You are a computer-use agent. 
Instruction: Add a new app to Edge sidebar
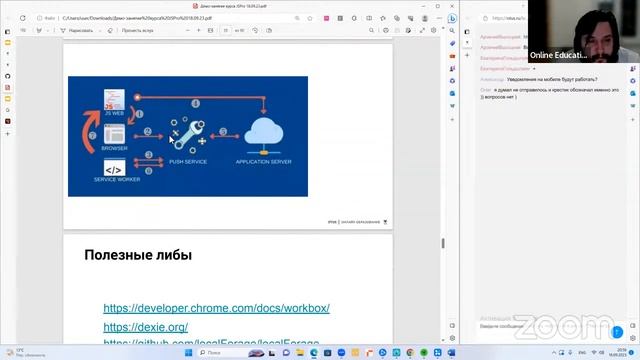click(452, 120)
